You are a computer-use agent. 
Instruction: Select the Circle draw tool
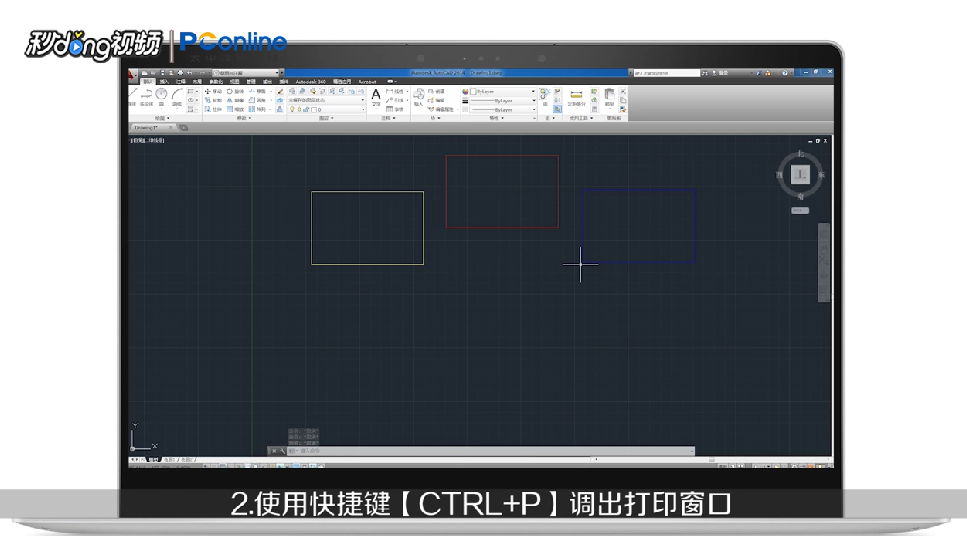(161, 96)
